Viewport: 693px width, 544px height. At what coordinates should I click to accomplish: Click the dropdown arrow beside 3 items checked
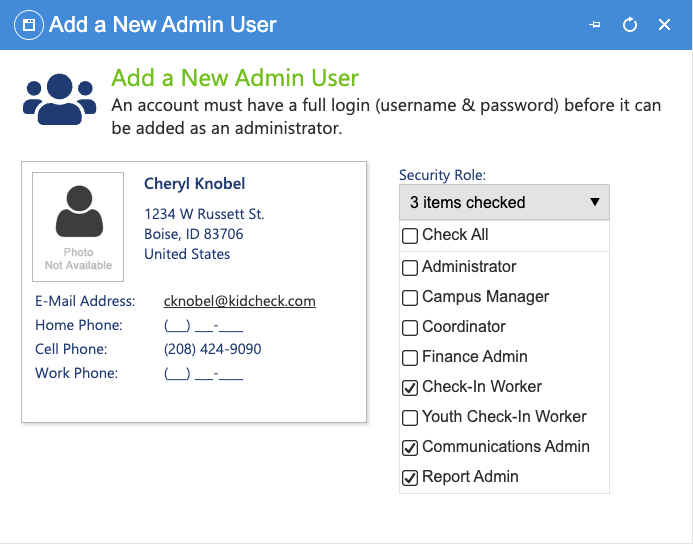(595, 202)
